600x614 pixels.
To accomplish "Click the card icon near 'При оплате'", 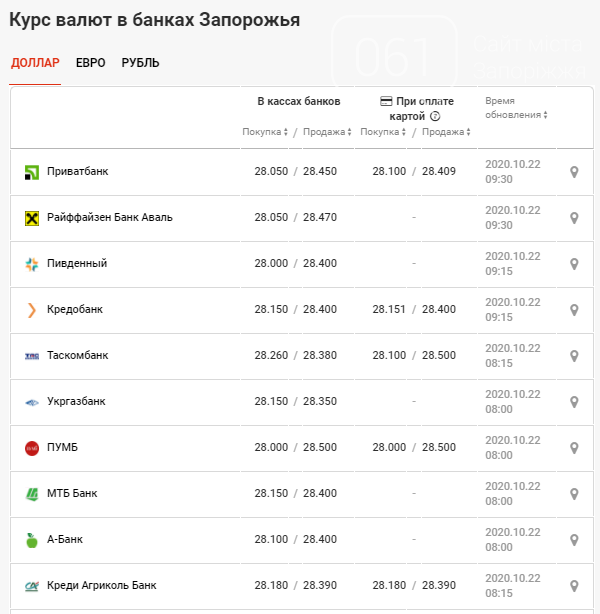I will [x=386, y=101].
